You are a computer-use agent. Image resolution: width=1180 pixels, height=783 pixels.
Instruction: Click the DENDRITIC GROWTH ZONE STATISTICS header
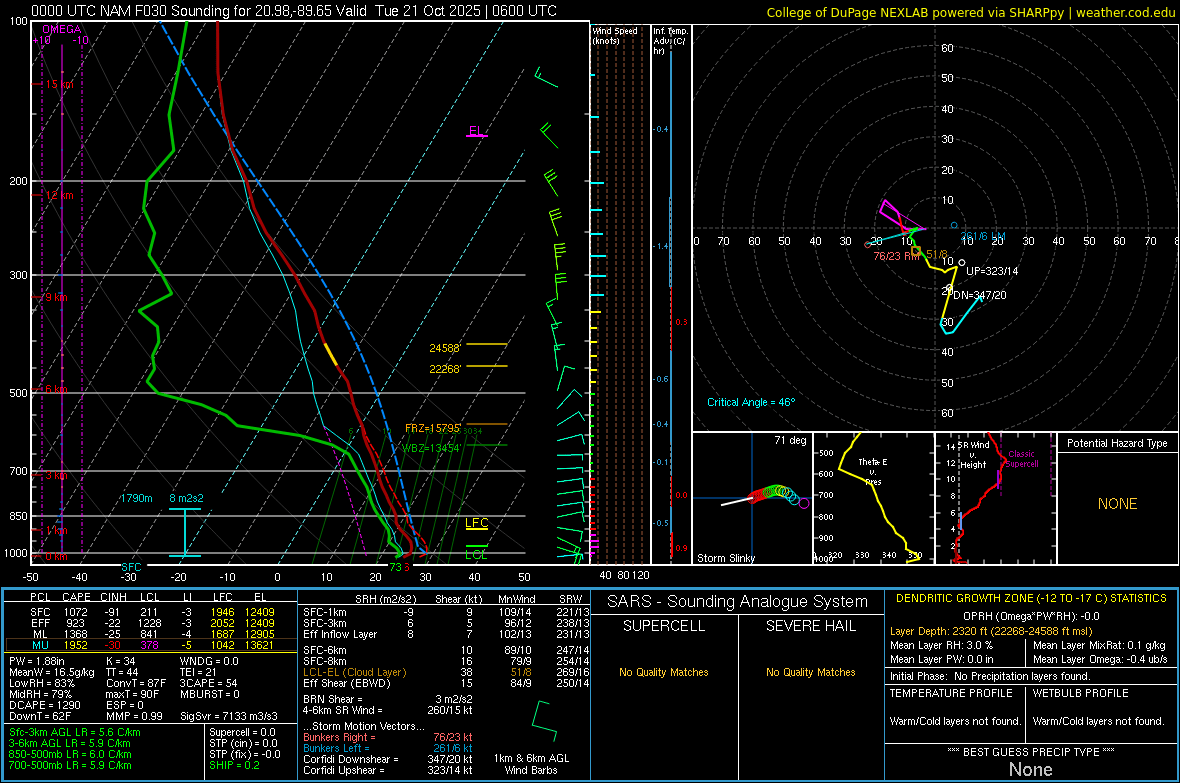pos(1031,599)
